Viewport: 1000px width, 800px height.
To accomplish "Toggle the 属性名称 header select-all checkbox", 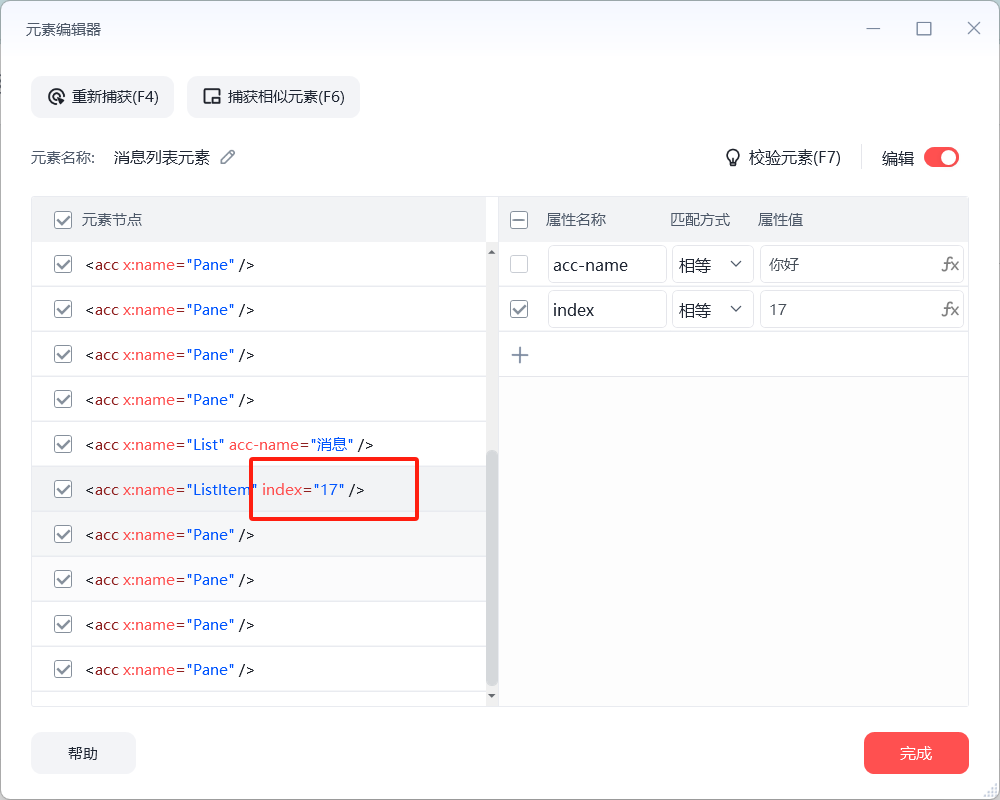I will 519,220.
